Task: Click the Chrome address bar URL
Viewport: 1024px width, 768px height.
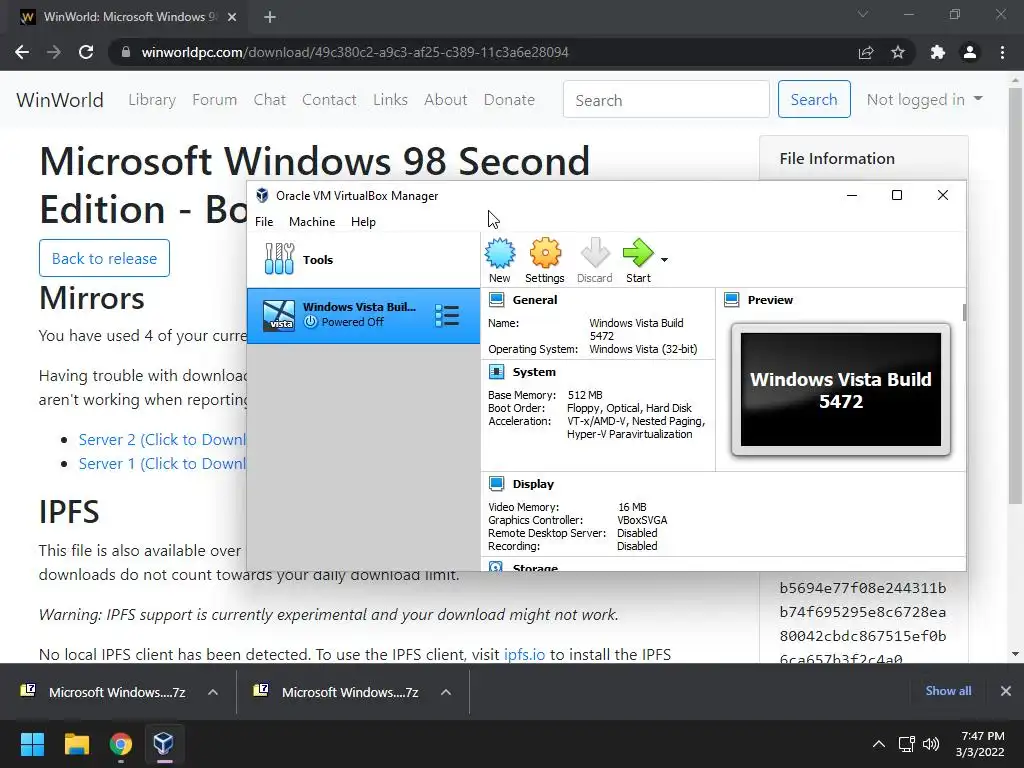Action: click(x=355, y=52)
